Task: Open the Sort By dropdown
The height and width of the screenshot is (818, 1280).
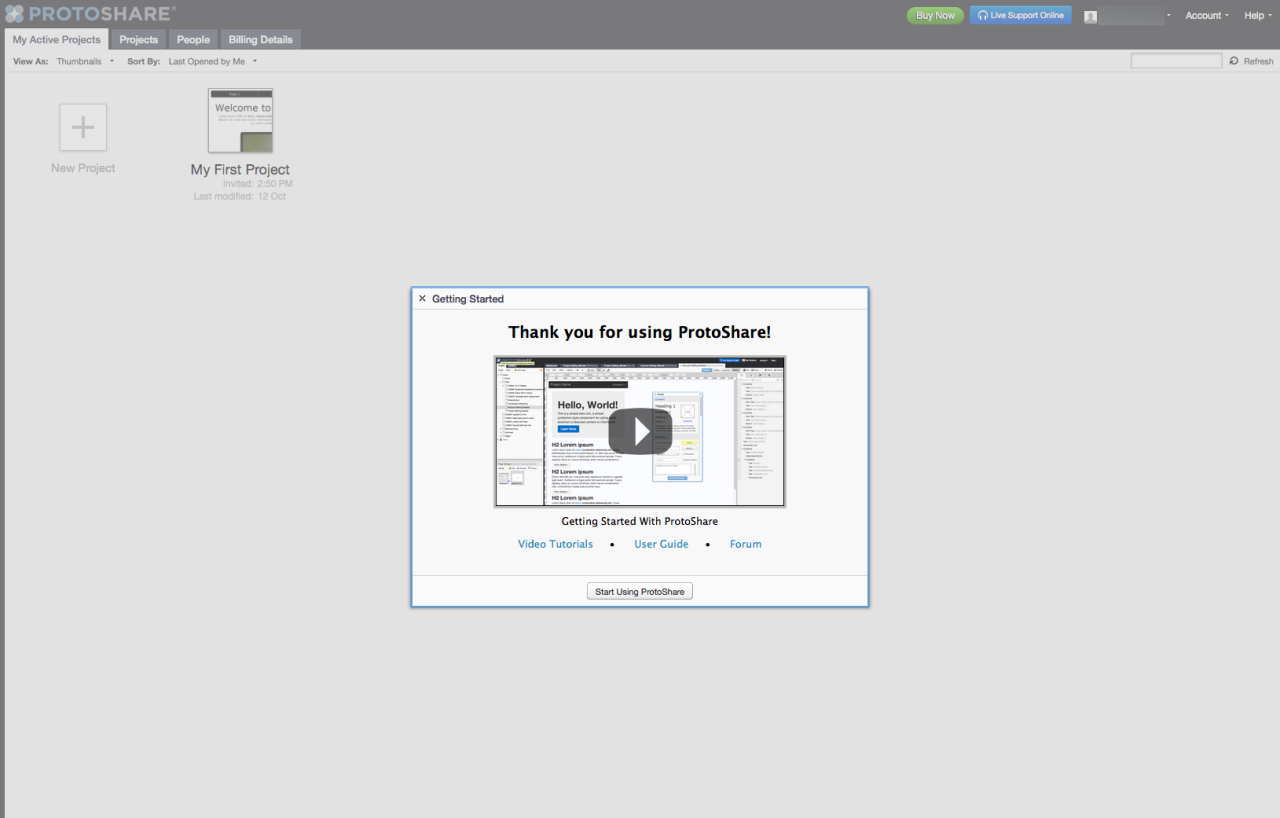Action: point(212,62)
